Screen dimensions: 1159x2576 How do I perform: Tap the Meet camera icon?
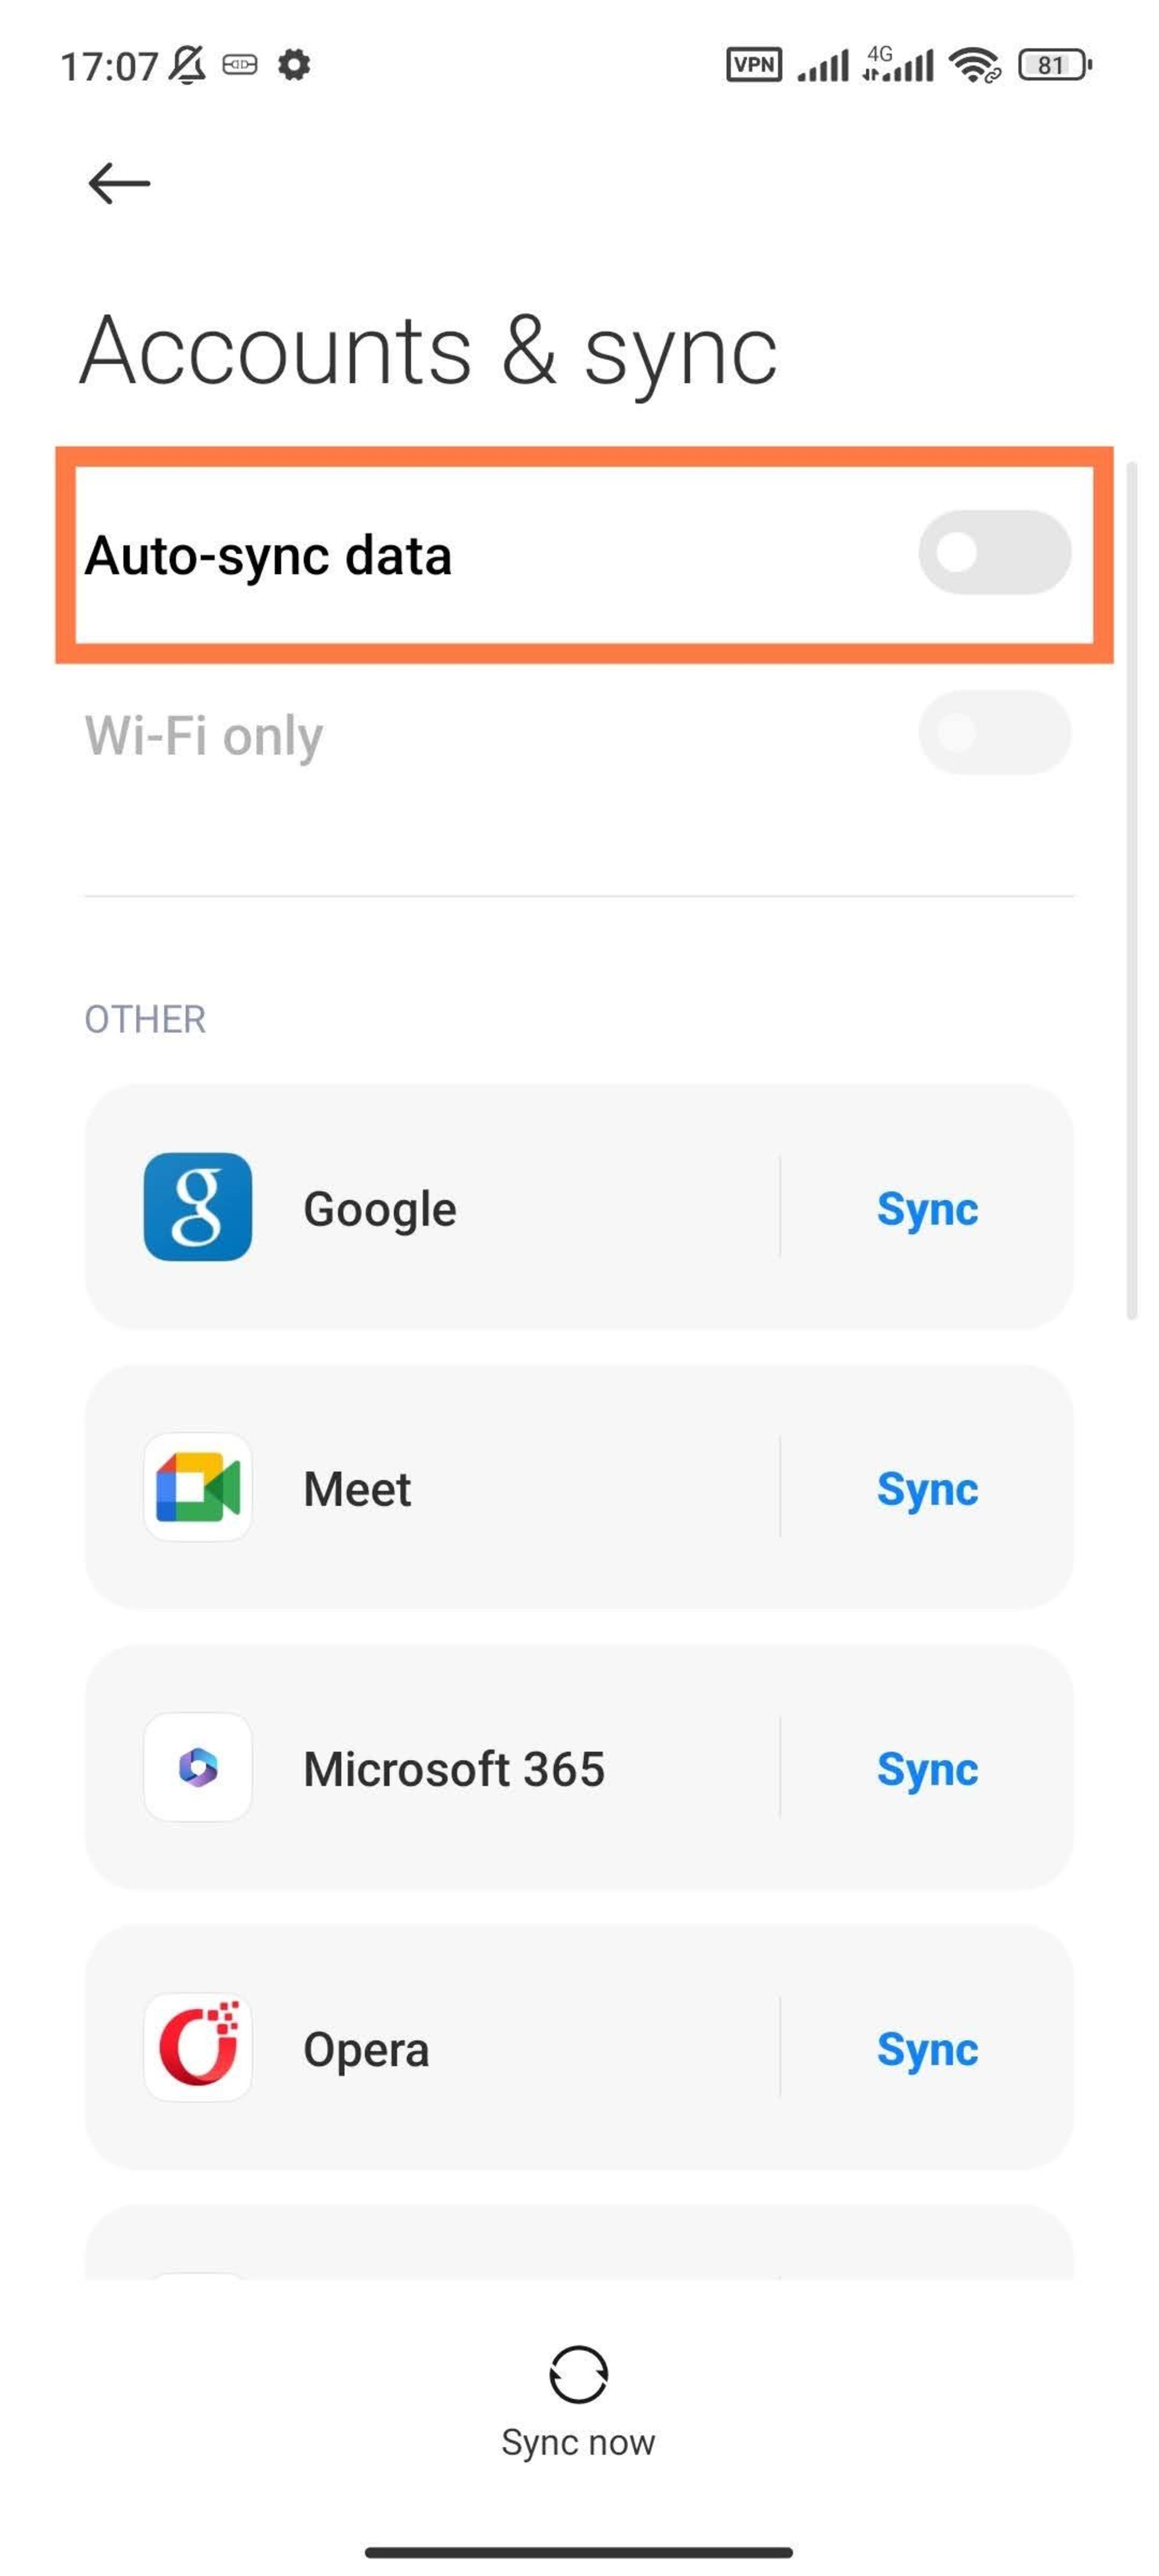click(198, 1487)
